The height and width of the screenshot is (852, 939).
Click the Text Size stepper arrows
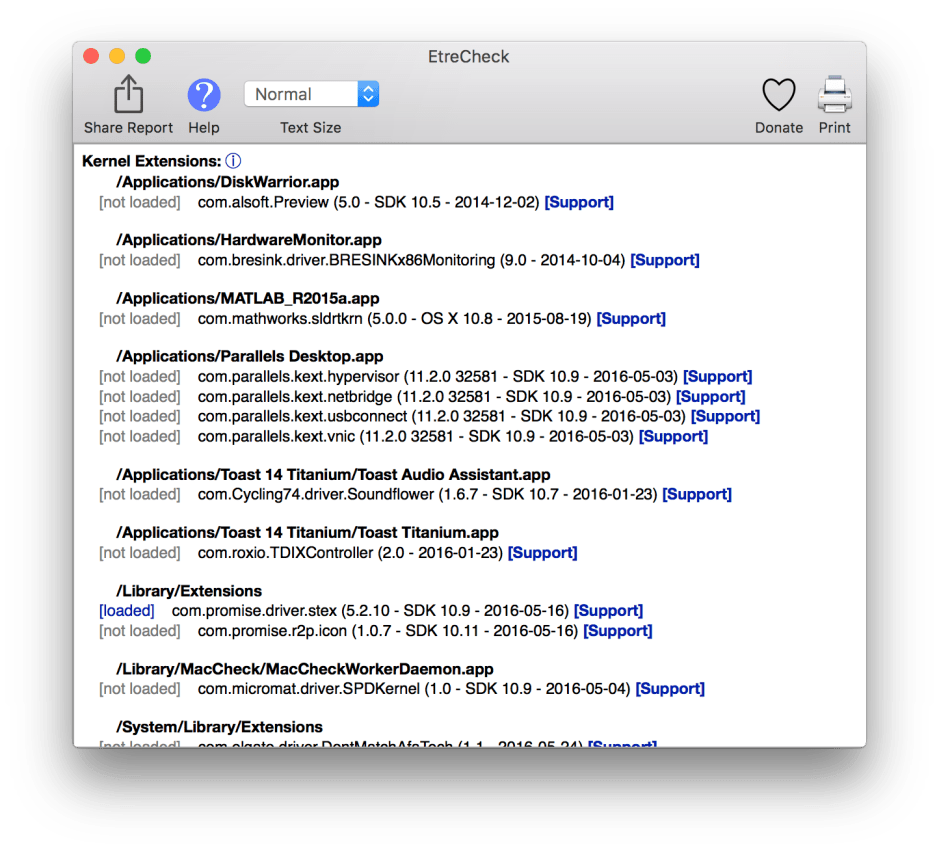[368, 93]
